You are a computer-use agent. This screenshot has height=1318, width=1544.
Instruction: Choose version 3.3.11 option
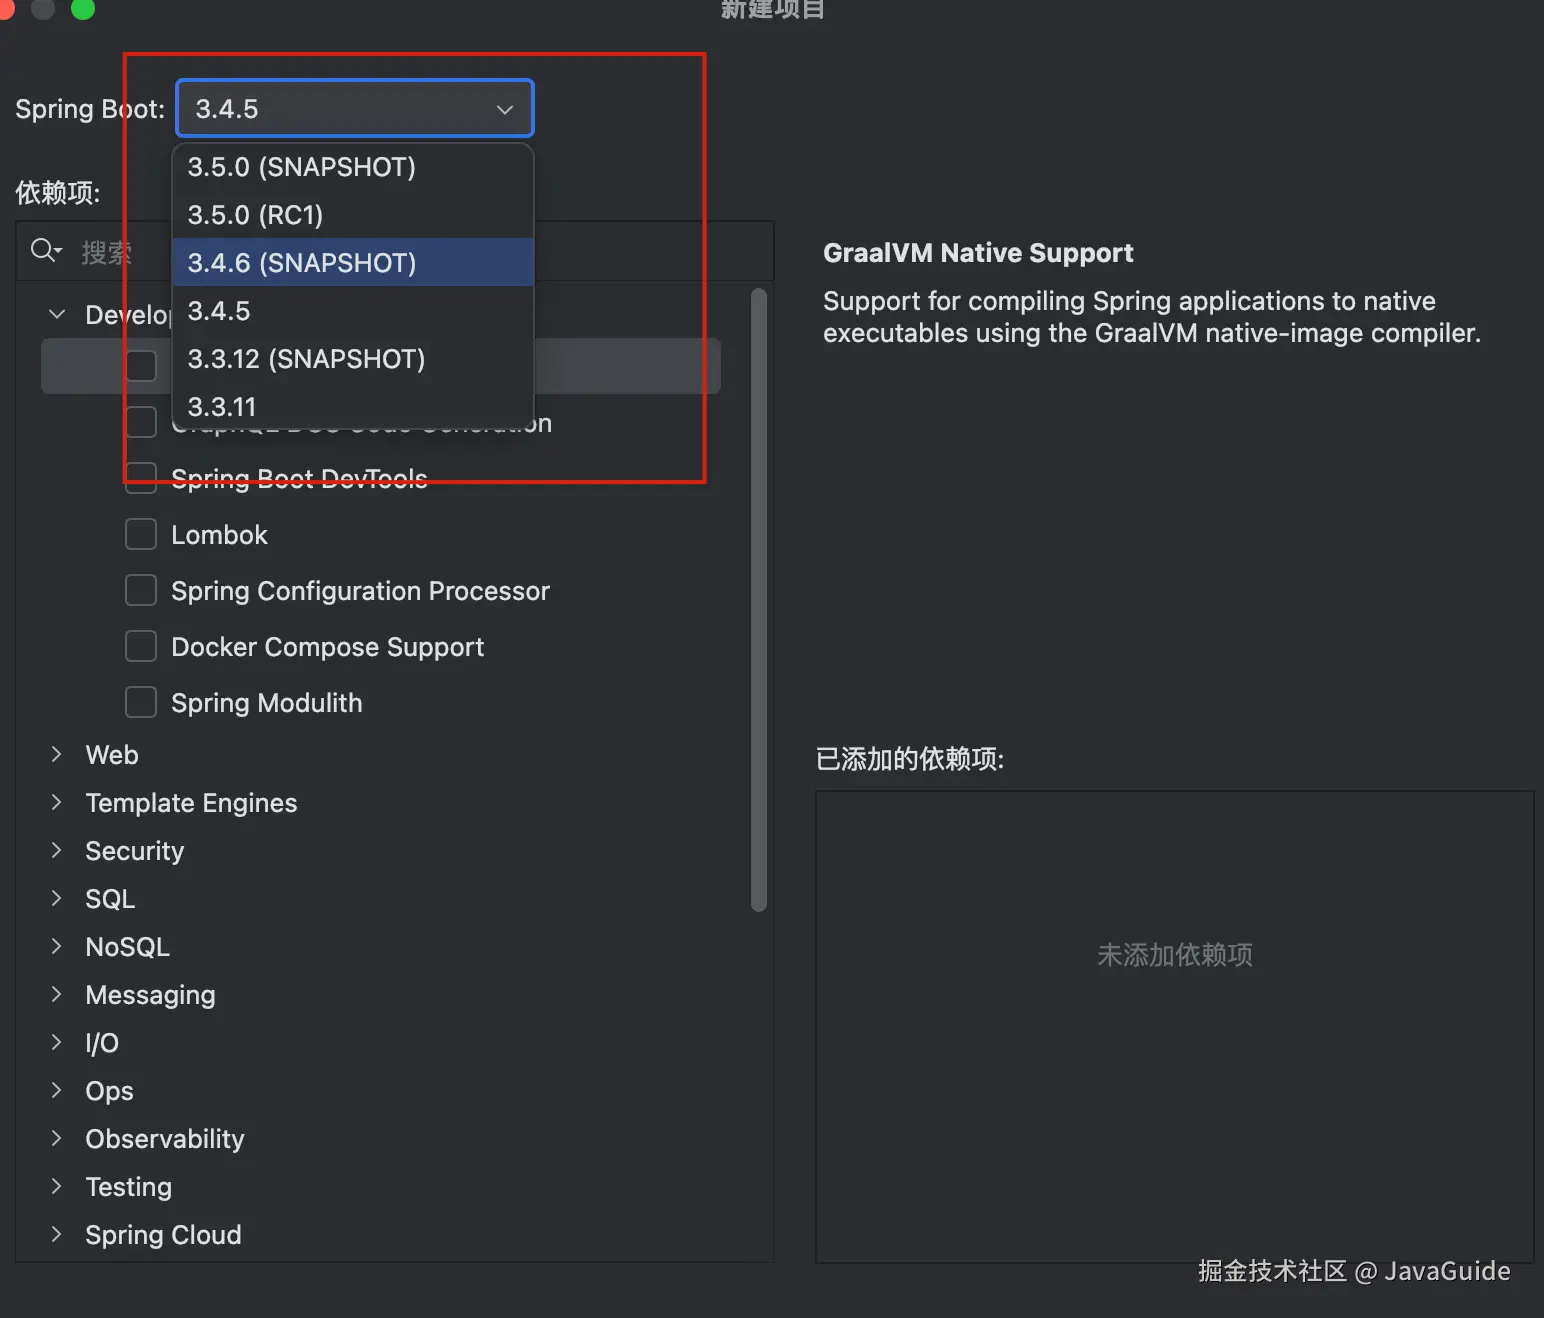click(x=353, y=407)
